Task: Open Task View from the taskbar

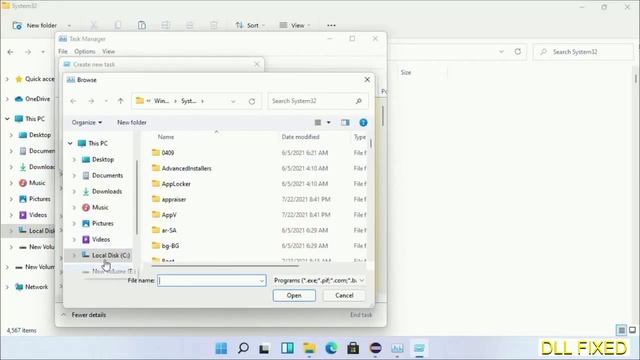Action: tap(264, 348)
